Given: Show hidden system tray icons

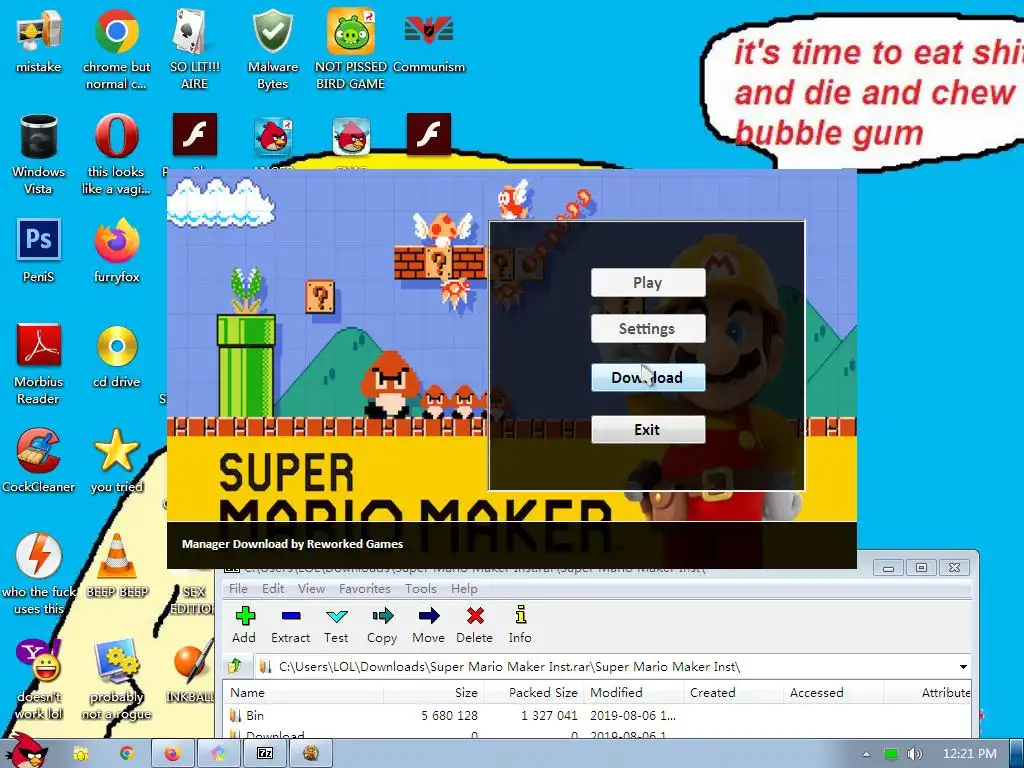Looking at the screenshot, I should 866,754.
